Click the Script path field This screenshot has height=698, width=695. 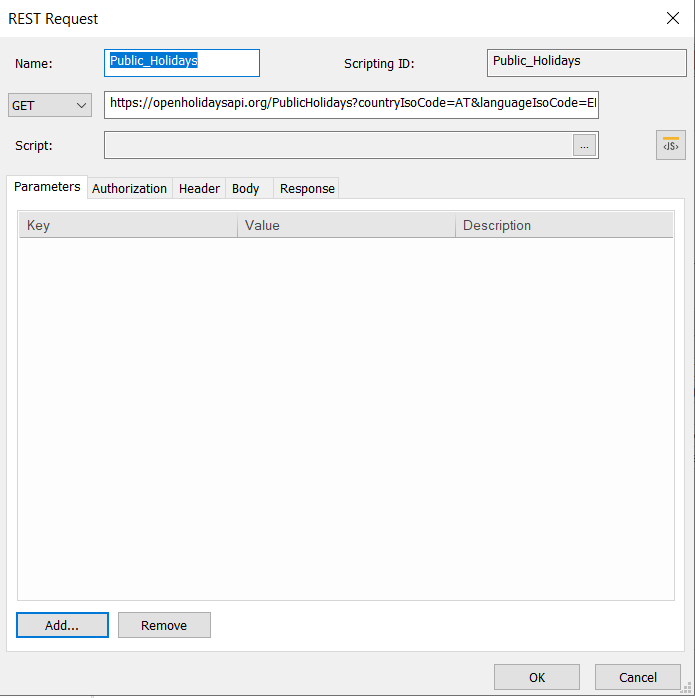(338, 145)
